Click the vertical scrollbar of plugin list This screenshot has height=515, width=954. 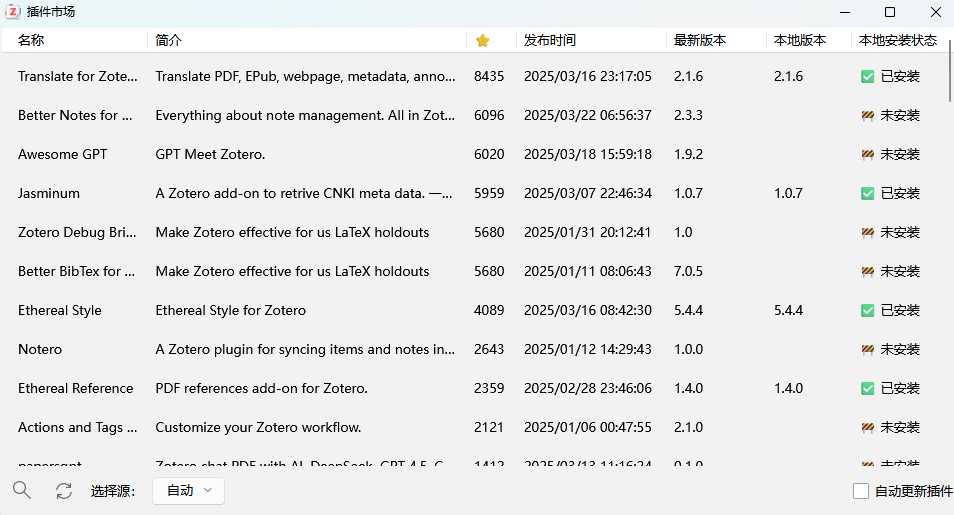[950, 73]
